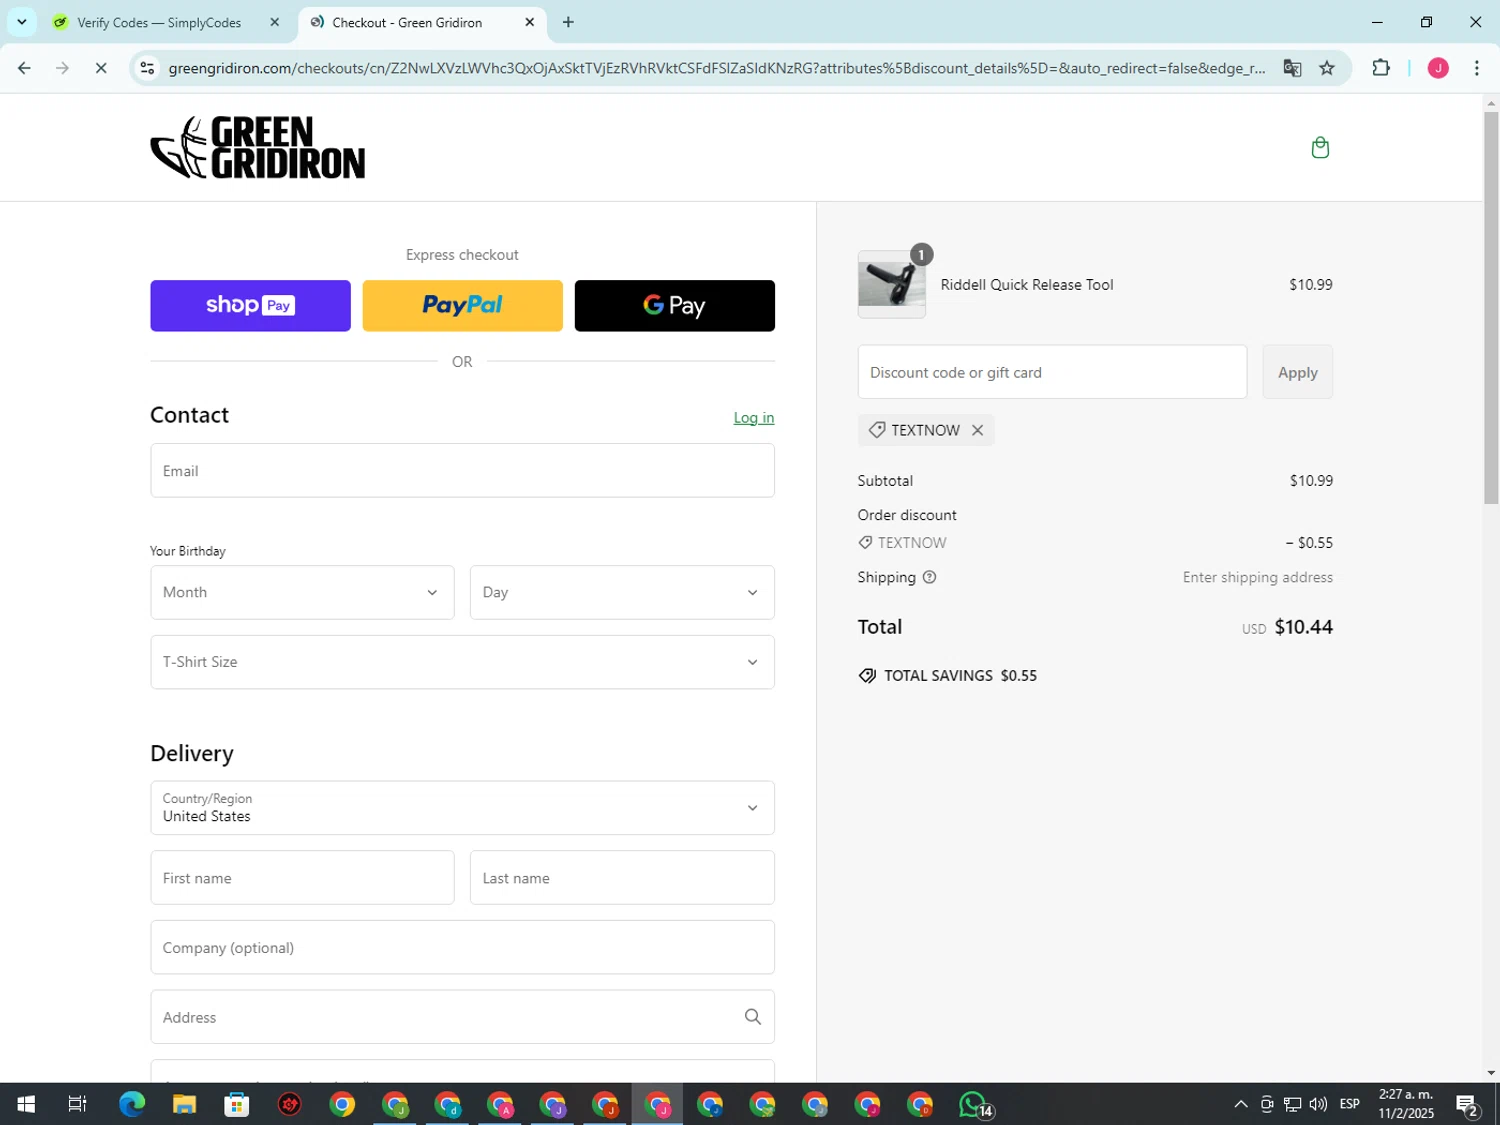Open the Chrome three-dot menu

[1477, 68]
